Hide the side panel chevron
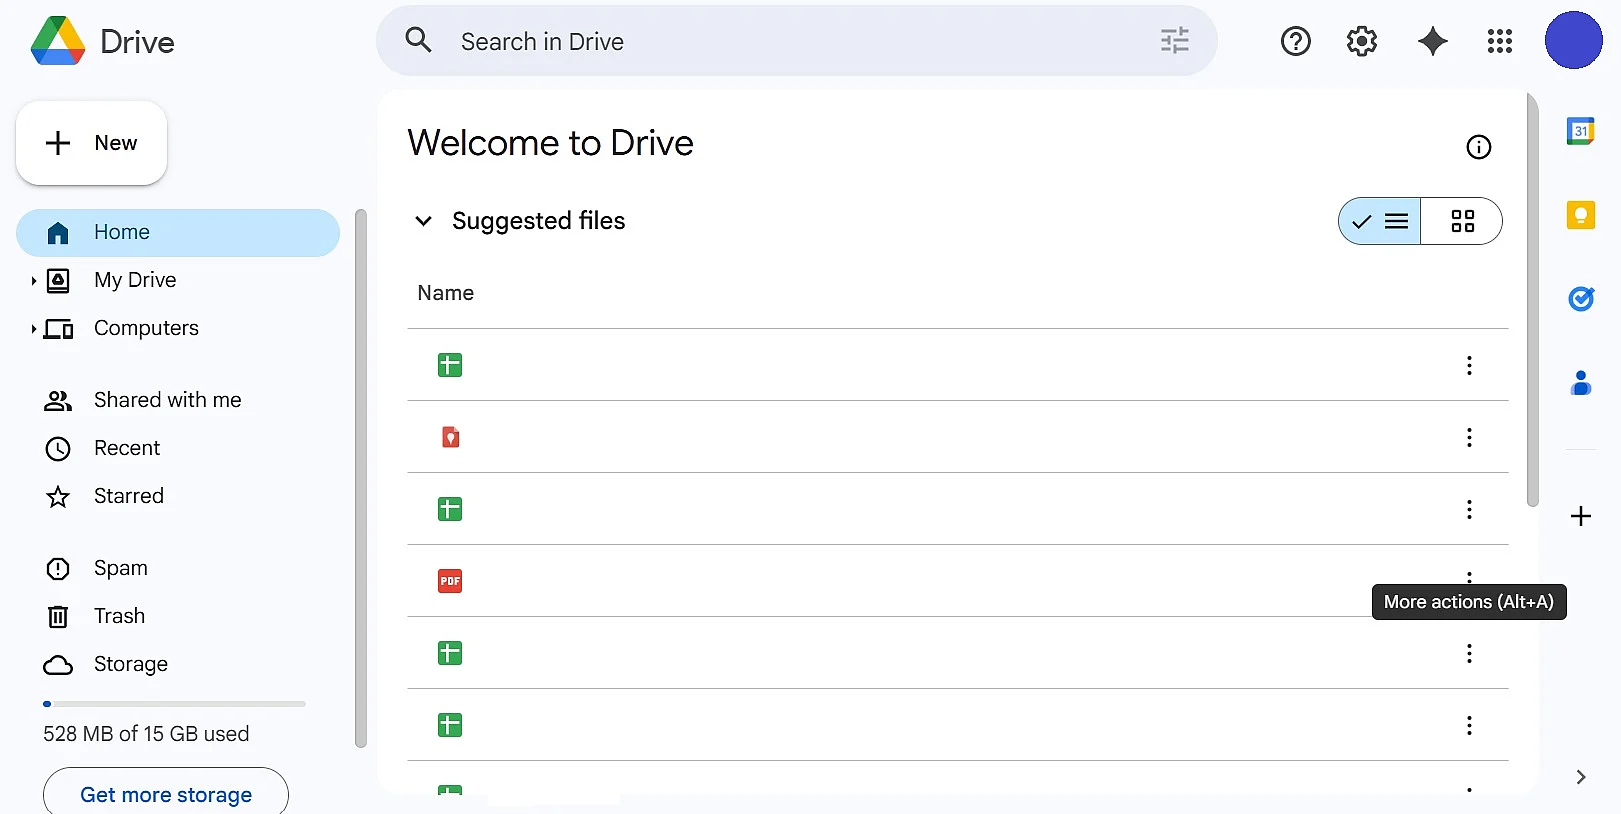Screen dimensions: 1621x814 1581,777
